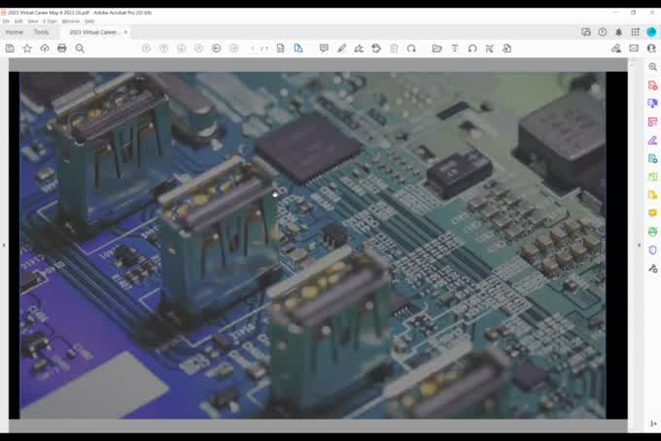This screenshot has height=441, width=661.
Task: Print the document with the printer icon
Action: (x=62, y=48)
